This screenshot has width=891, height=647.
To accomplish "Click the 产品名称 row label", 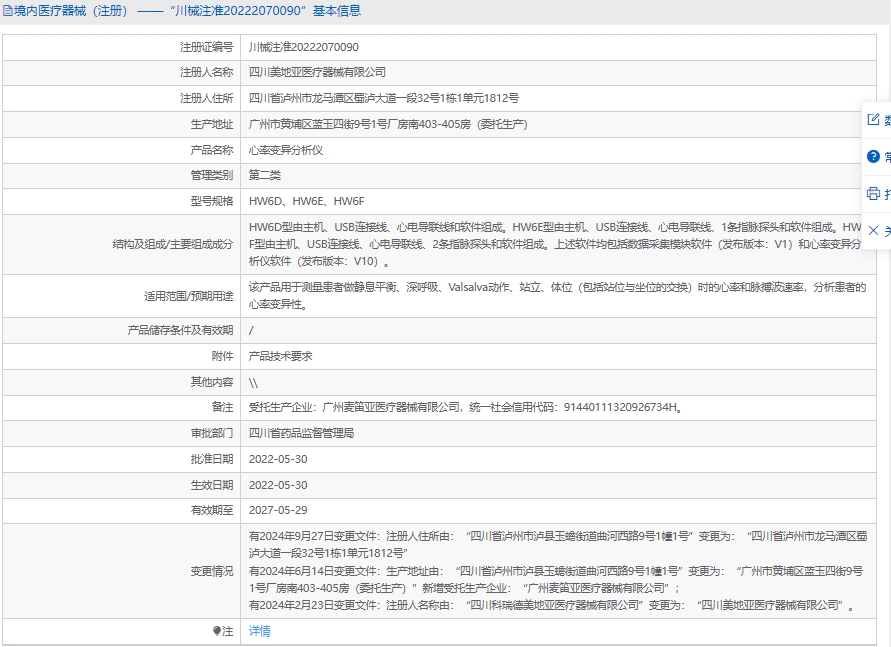I will 212,150.
